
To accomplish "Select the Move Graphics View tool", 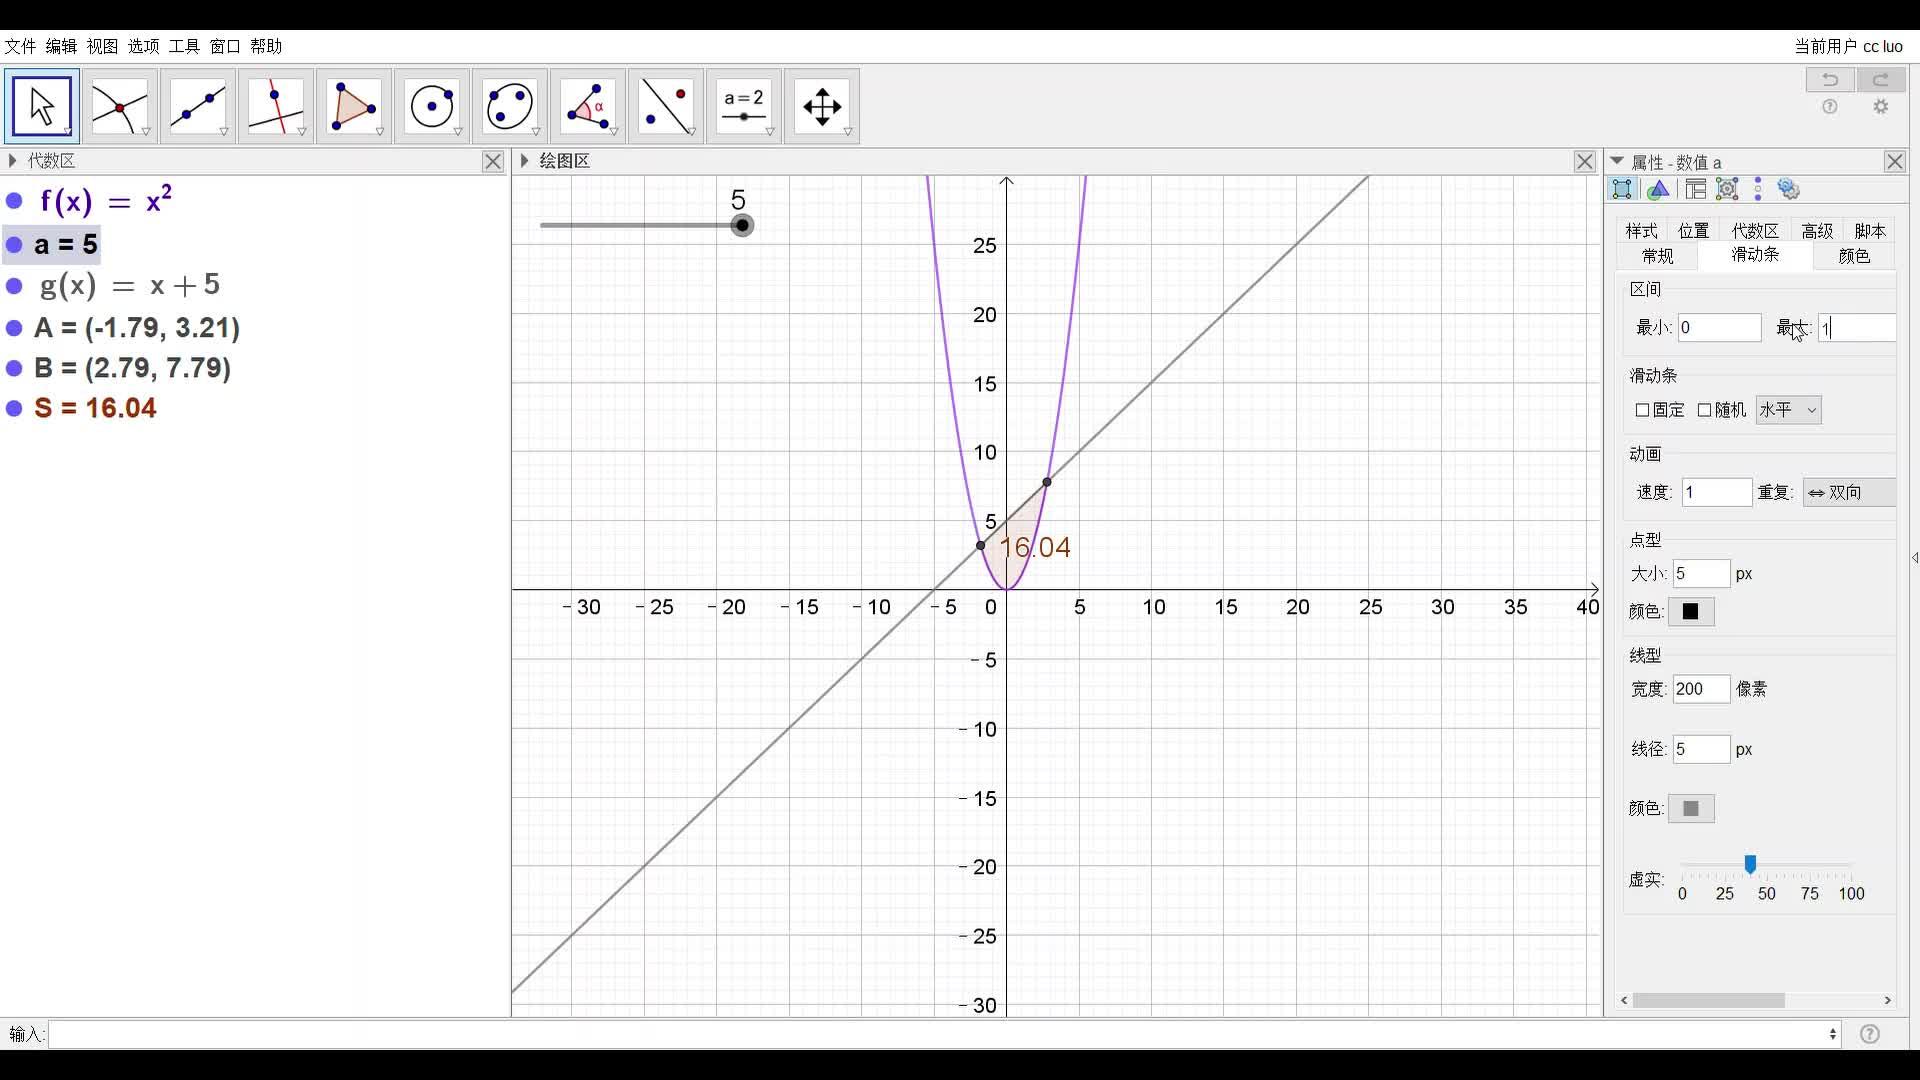I will tap(822, 106).
